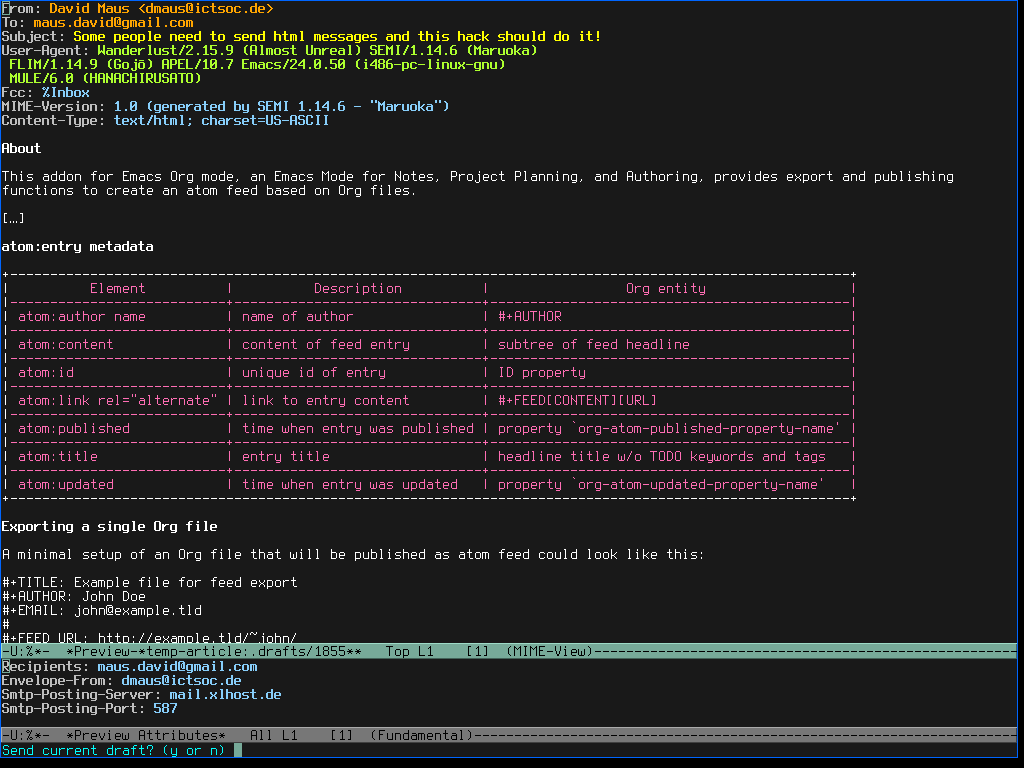Screen dimensions: 1024x768
Task: Click Top L1 position in MIME-View mode line
Action: [x=409, y=651]
